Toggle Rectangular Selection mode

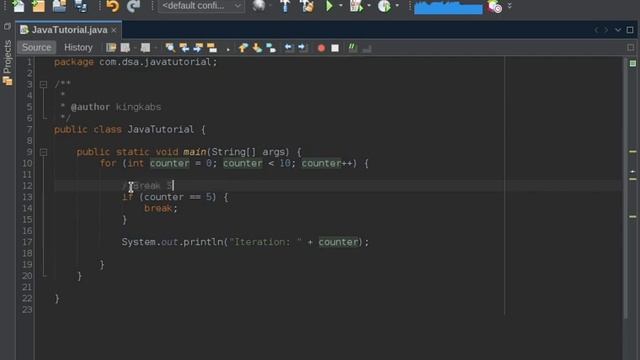click(x=228, y=48)
